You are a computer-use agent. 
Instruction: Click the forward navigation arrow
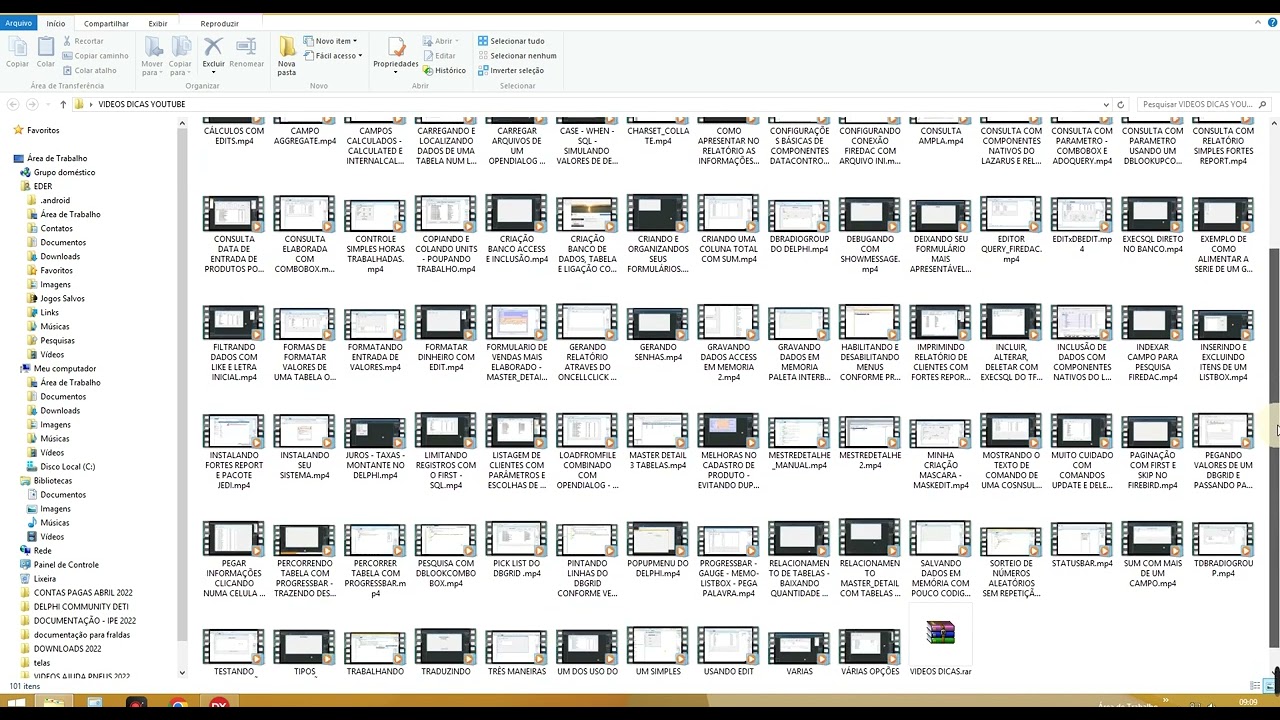[32, 104]
